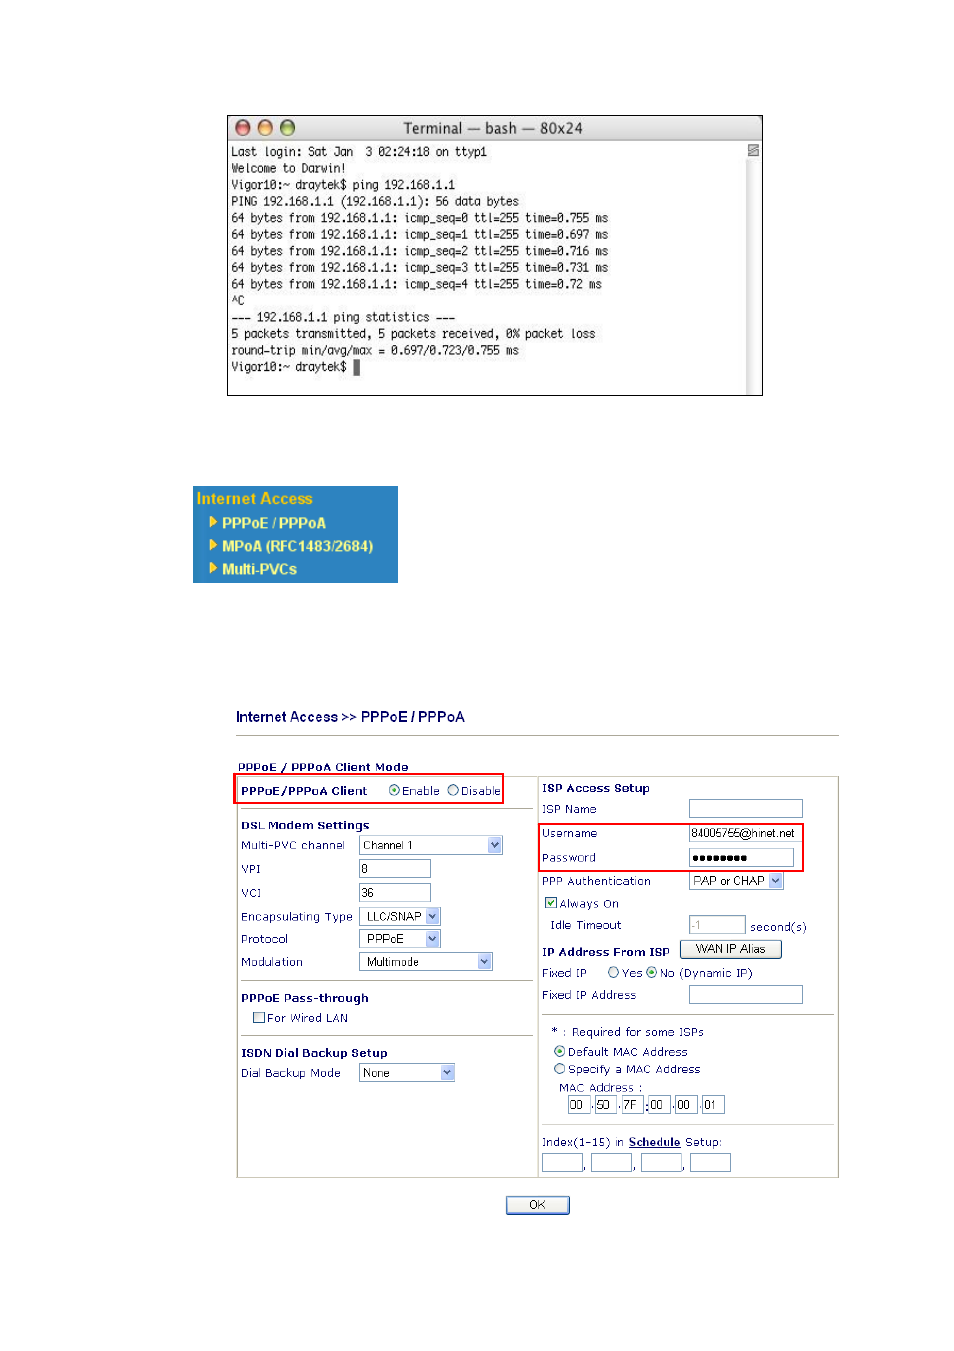The height and width of the screenshot is (1351, 954).
Task: Click the MAC Address field containing 7F
Action: [632, 1105]
